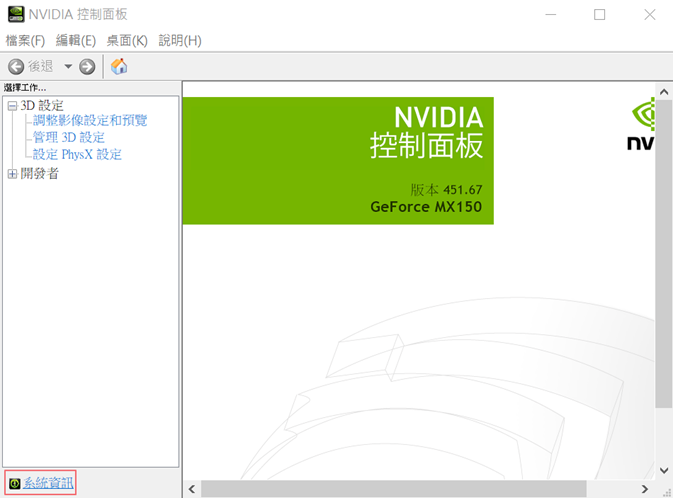Click the vertical scrollbar up arrow
673x498 pixels.
tap(664, 92)
